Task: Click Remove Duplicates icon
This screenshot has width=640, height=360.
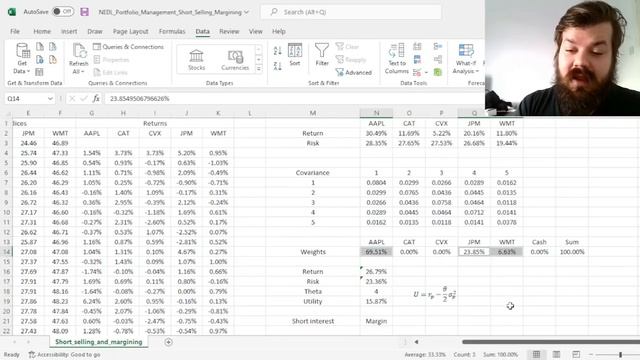Action: [x=417, y=60]
